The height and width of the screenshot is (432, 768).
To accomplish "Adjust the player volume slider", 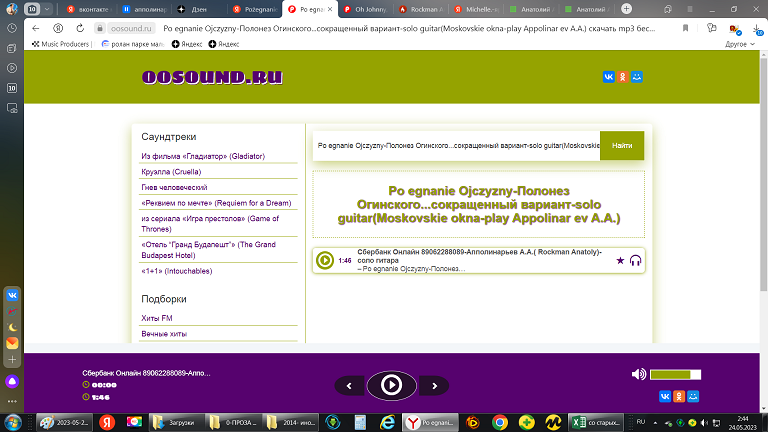I will point(675,375).
